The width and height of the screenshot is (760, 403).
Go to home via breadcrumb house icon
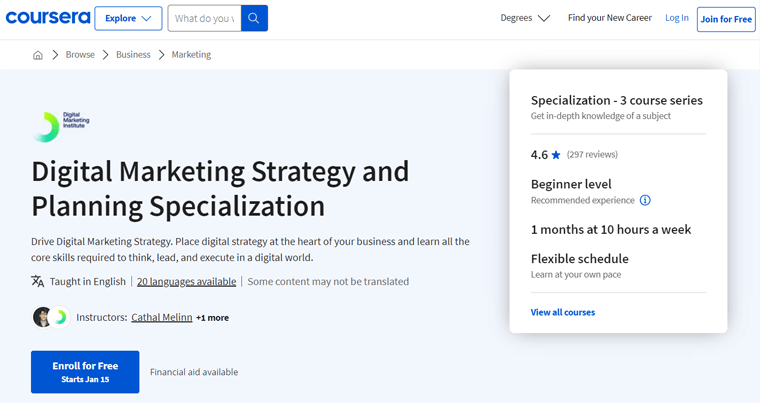coord(38,55)
